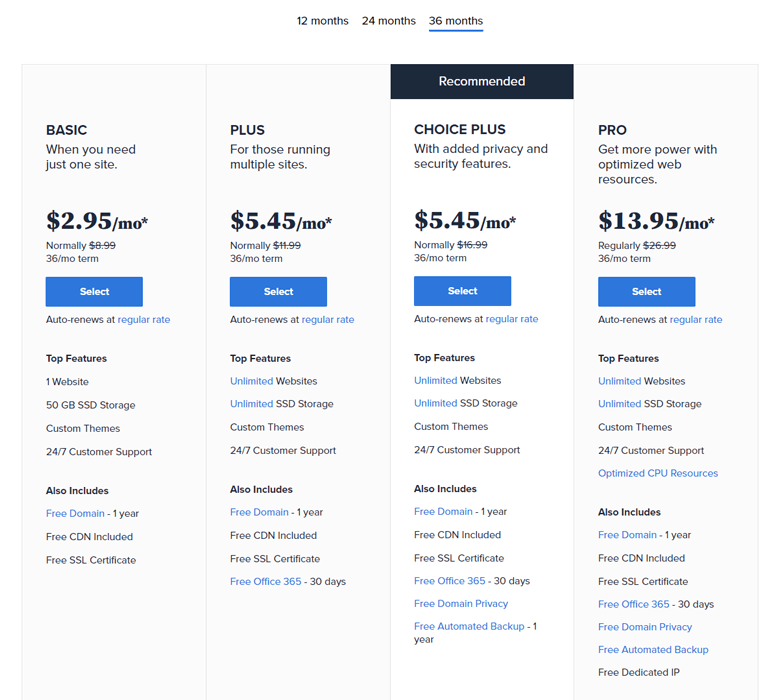Click Unlimited SSD Storage link in PRO plan
The width and height of the screenshot is (762, 700).
pyautogui.click(x=620, y=404)
